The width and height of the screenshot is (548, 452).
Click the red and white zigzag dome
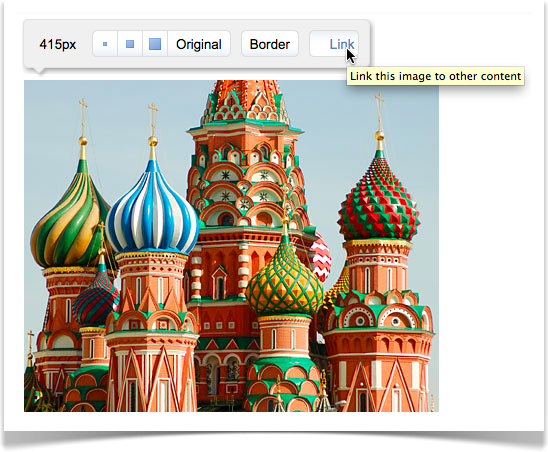(322, 257)
